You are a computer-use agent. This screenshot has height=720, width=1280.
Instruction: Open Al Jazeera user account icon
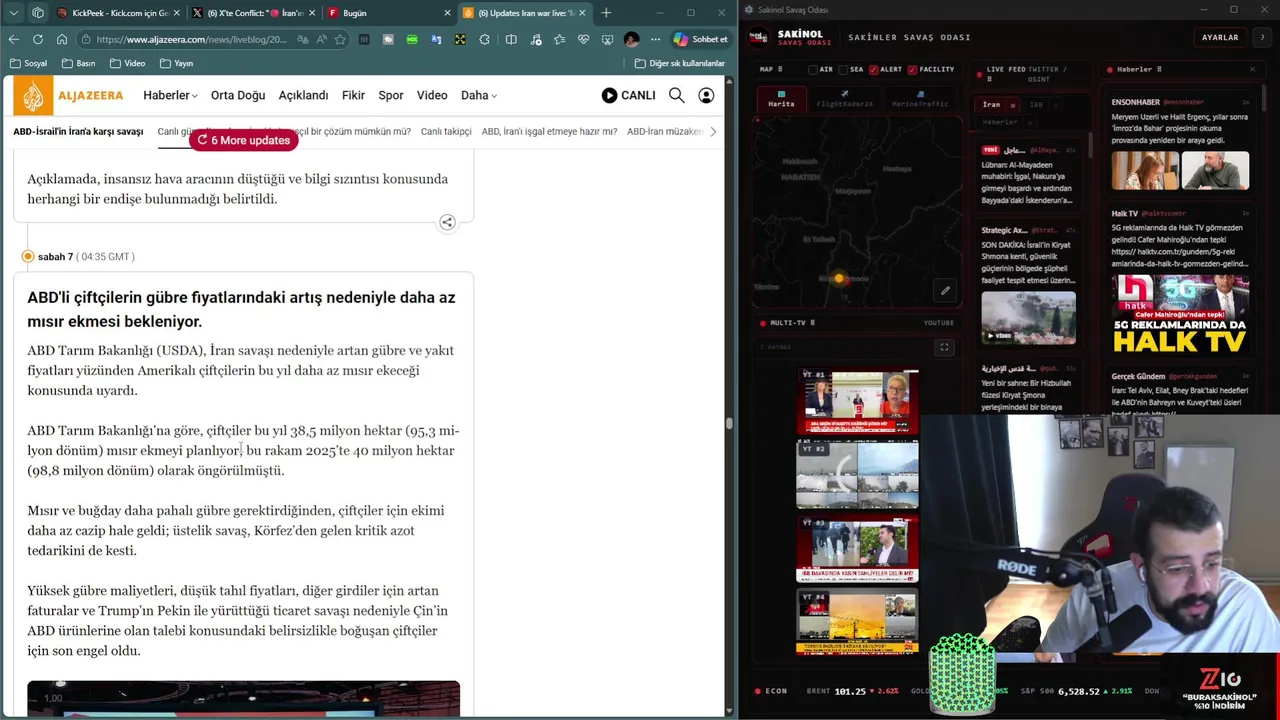click(706, 95)
